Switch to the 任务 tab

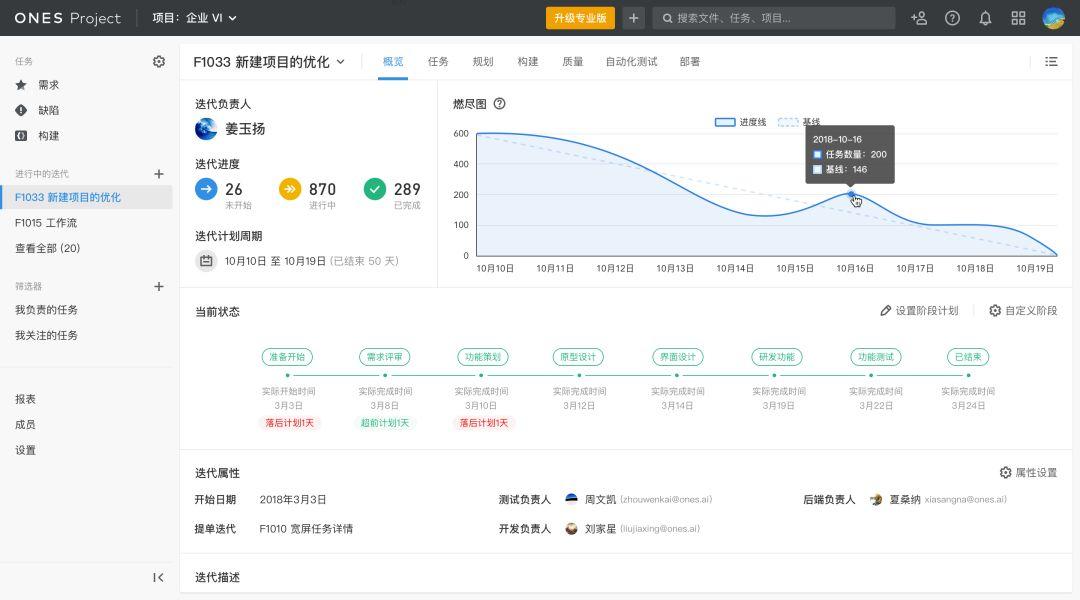(438, 61)
